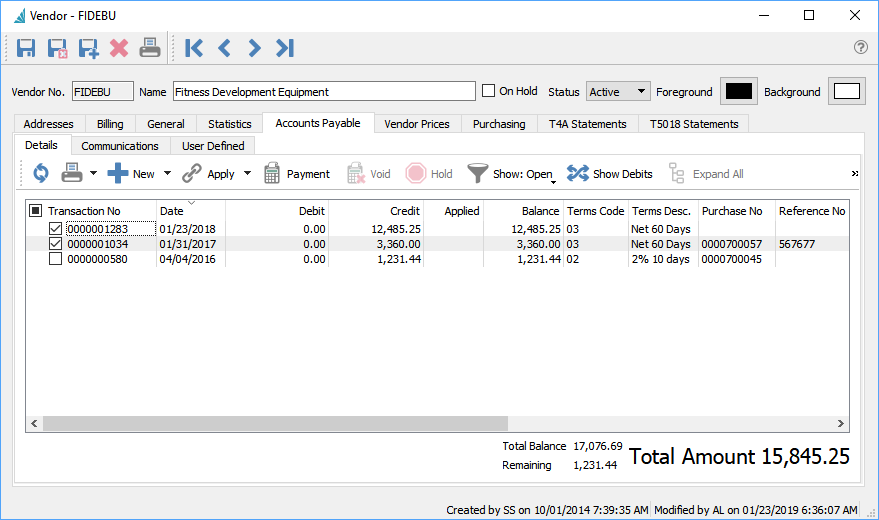Open the T4A Statements tab
Image resolution: width=879 pixels, height=520 pixels.
coord(587,124)
